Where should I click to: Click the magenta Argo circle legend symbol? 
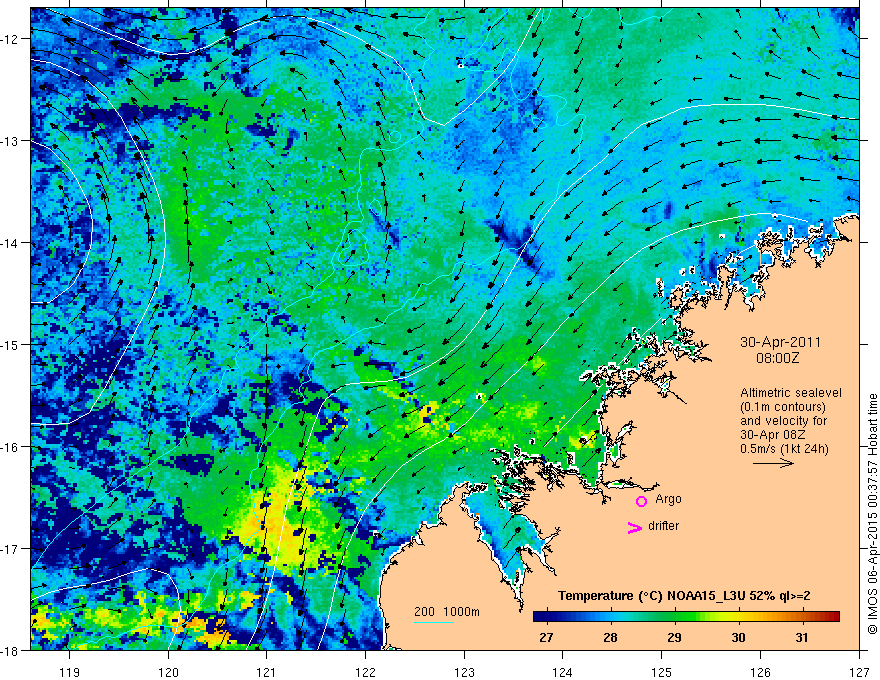pyautogui.click(x=641, y=502)
